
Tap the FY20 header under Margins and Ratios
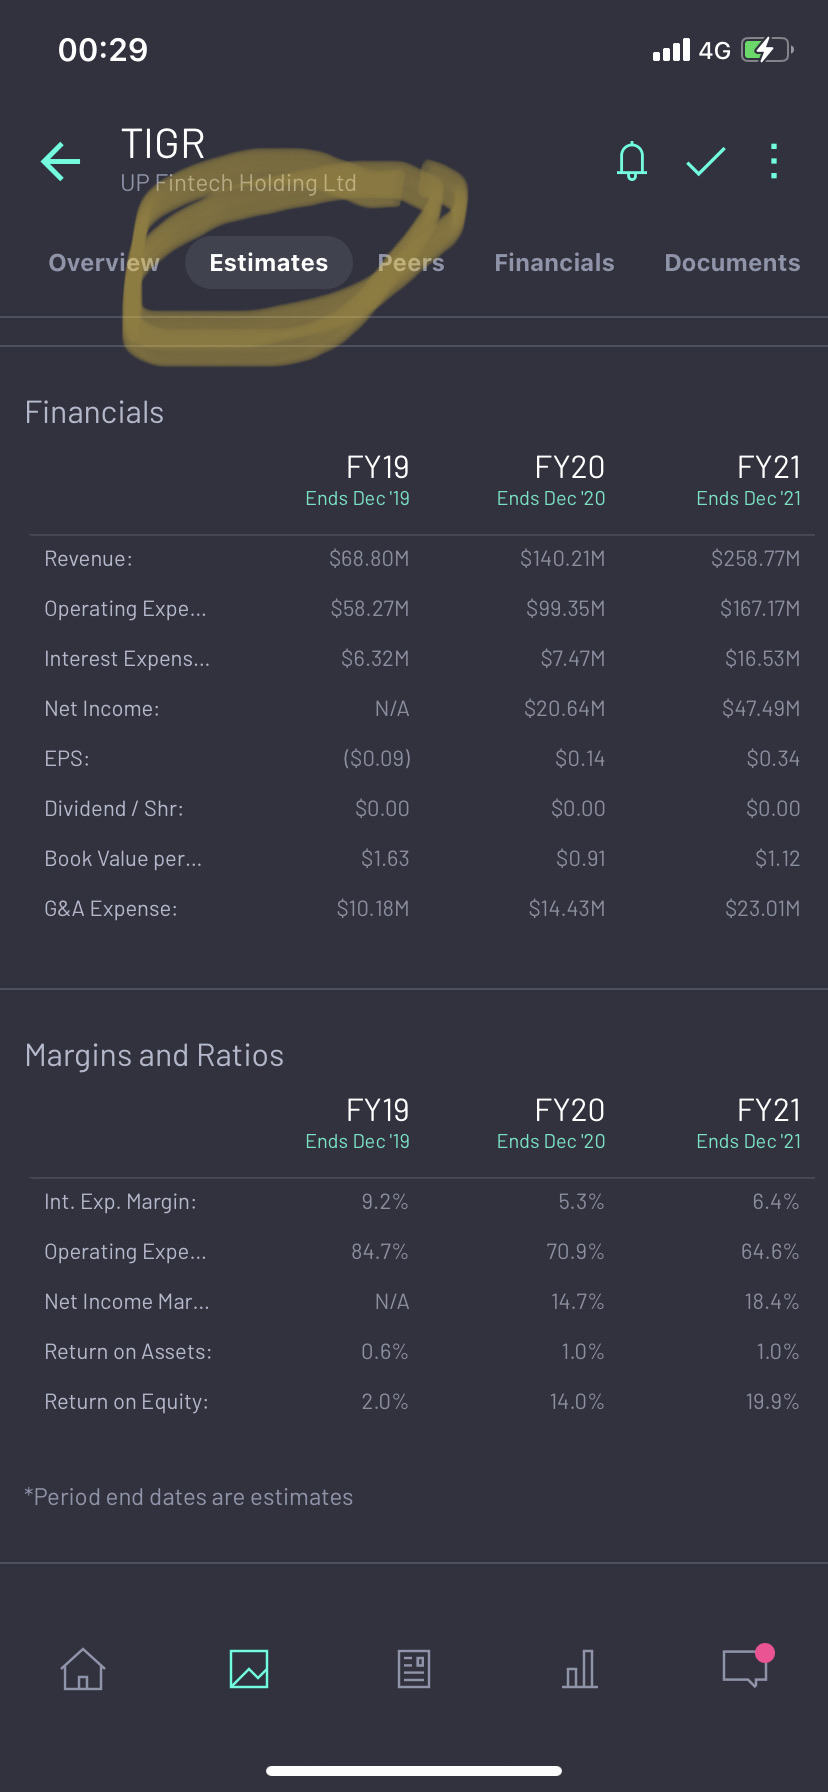pyautogui.click(x=569, y=1111)
